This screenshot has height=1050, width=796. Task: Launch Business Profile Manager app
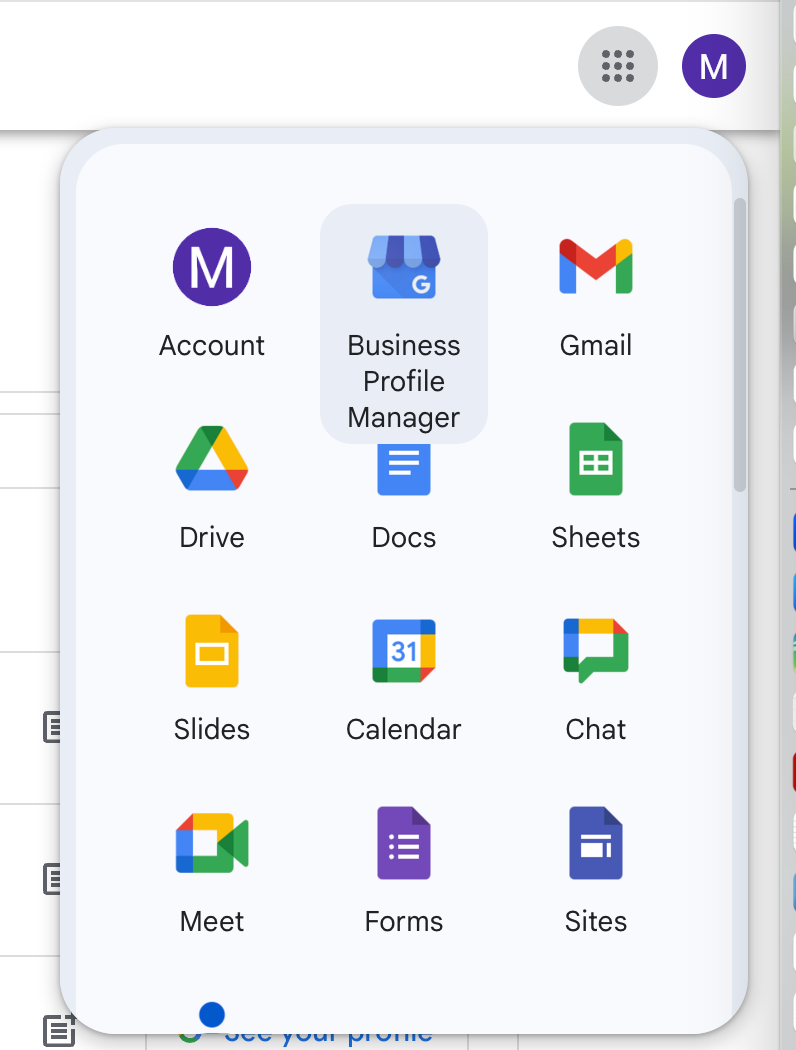[x=404, y=323]
